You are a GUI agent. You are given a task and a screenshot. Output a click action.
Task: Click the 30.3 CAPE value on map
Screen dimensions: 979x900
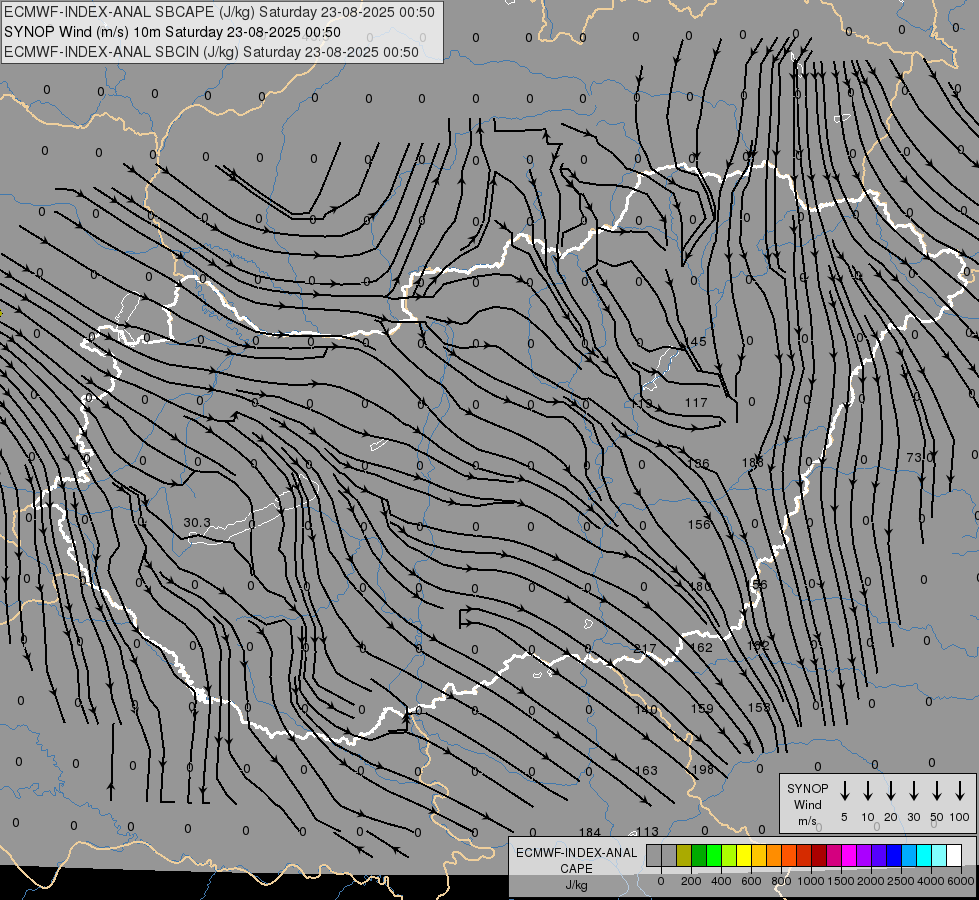[197, 523]
